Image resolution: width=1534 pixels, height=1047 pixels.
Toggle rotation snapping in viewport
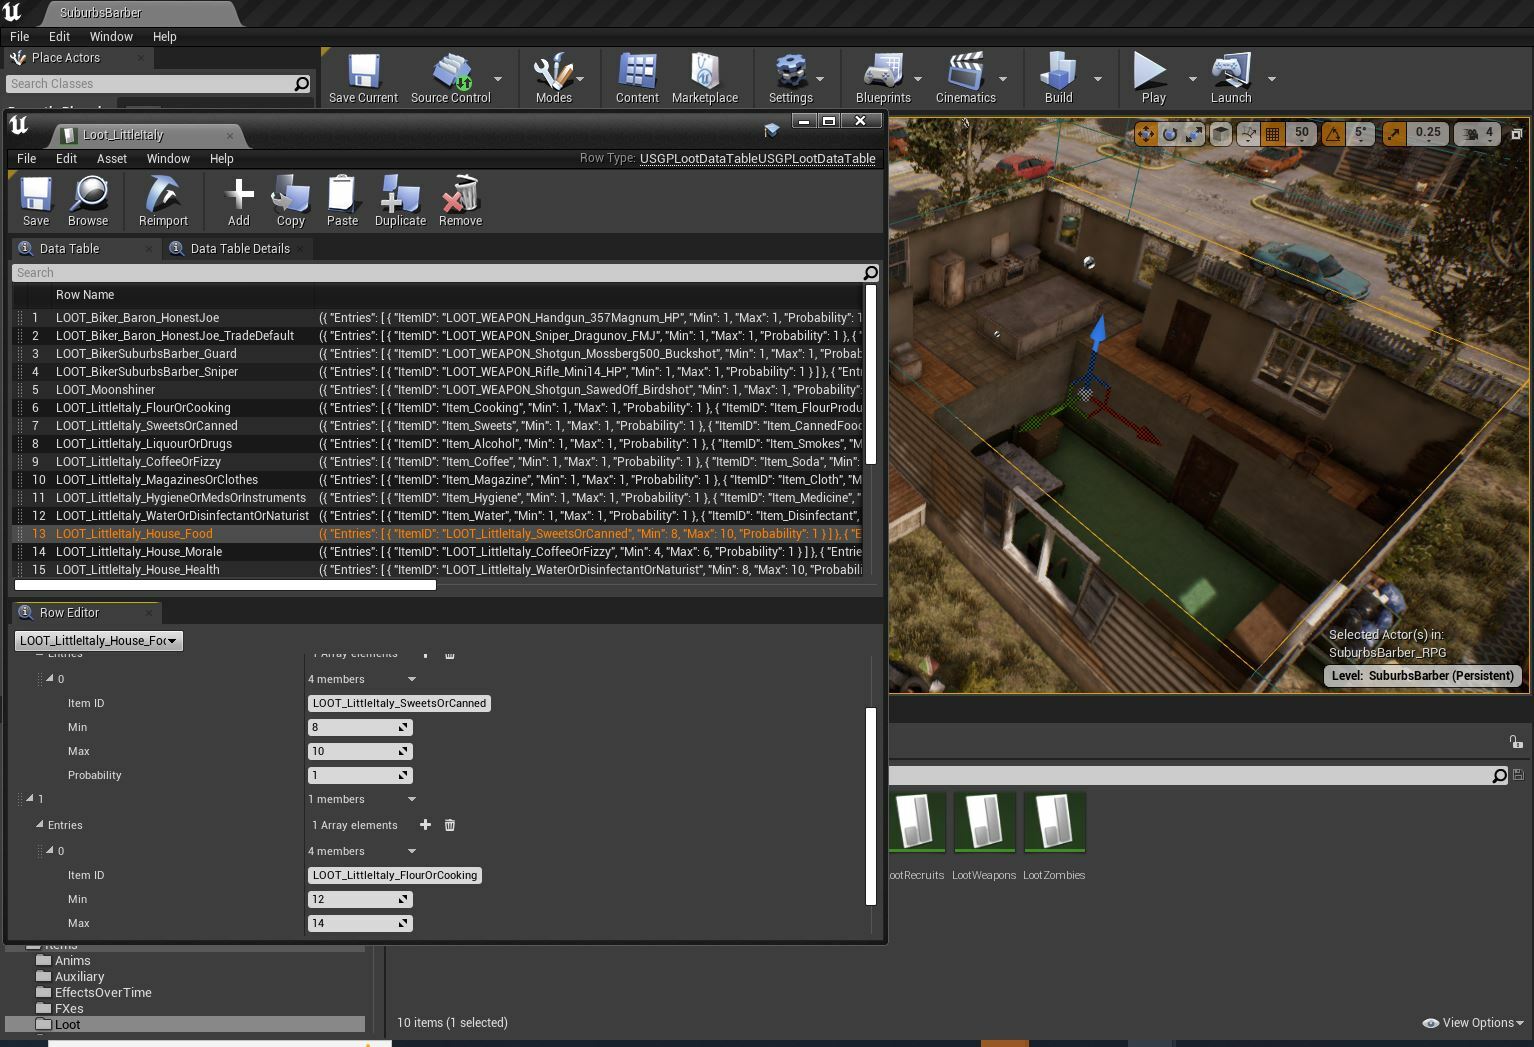(1333, 133)
